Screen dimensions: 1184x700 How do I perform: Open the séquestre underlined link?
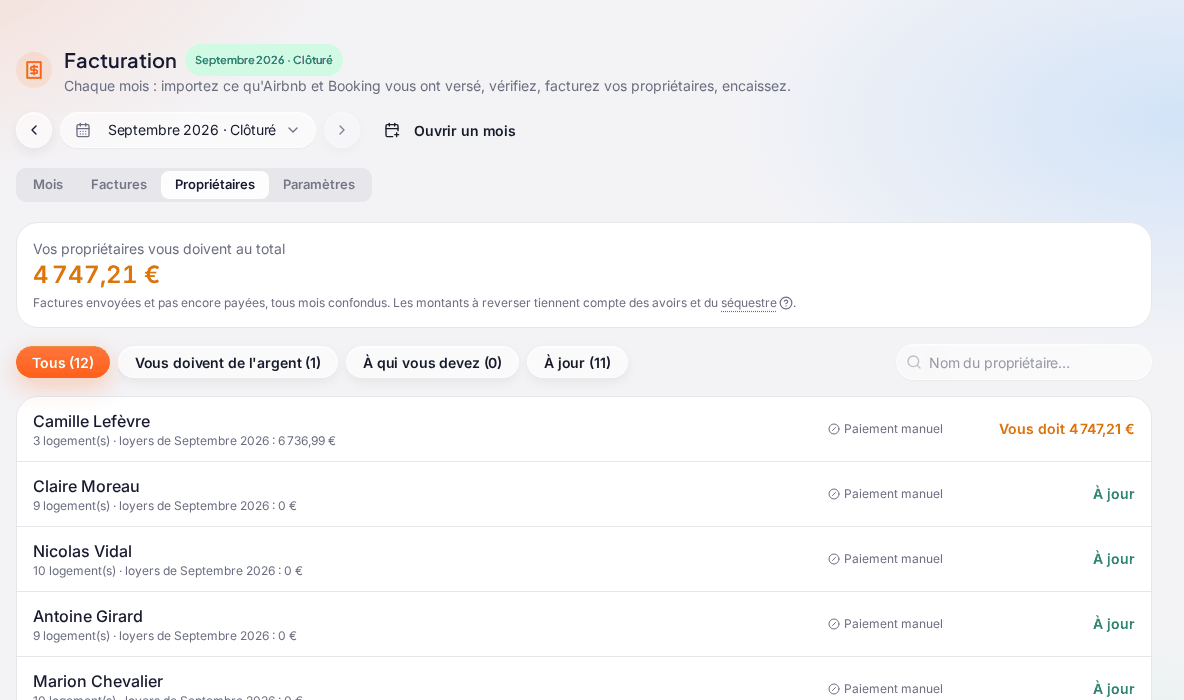748,303
